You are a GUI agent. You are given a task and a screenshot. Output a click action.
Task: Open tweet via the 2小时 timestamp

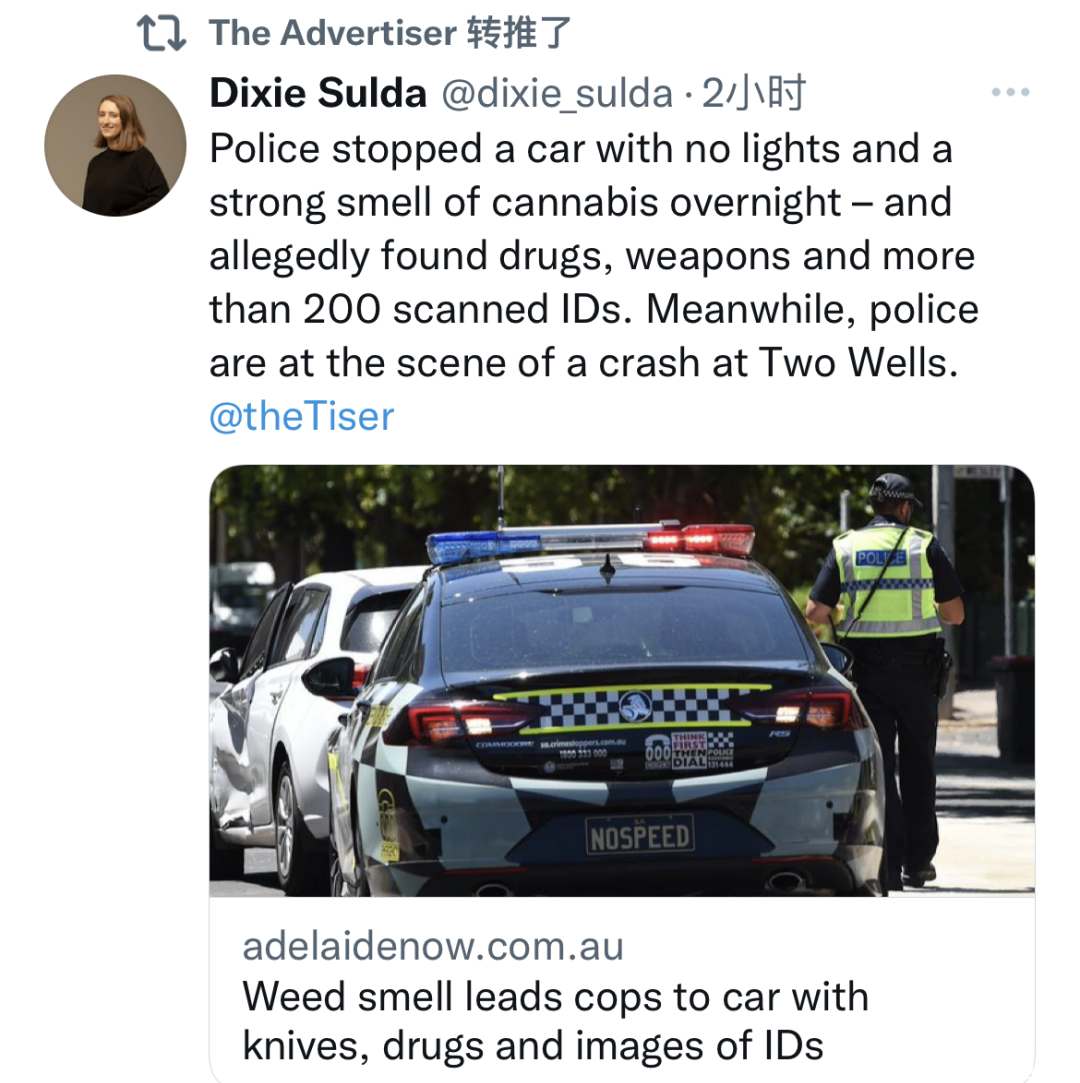753,93
